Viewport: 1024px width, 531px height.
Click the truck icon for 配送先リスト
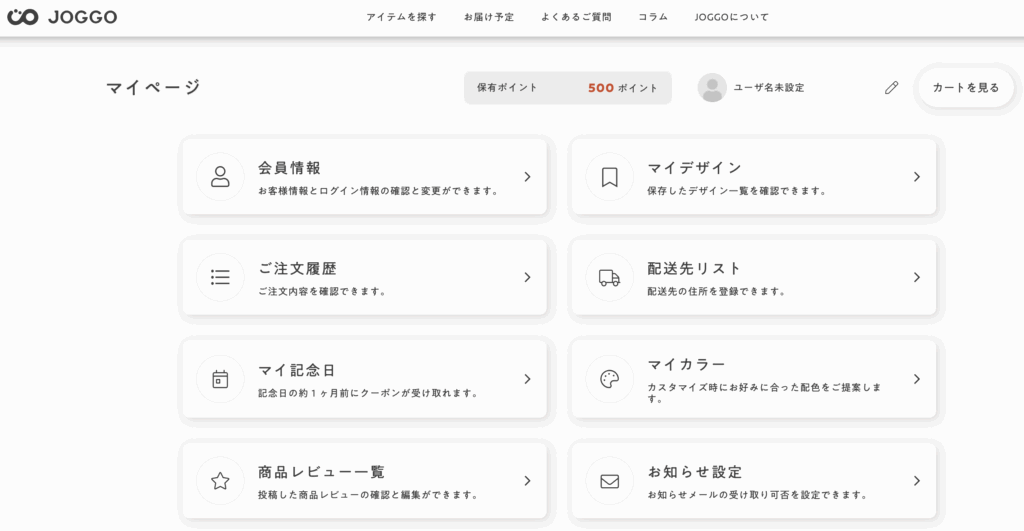(609, 277)
